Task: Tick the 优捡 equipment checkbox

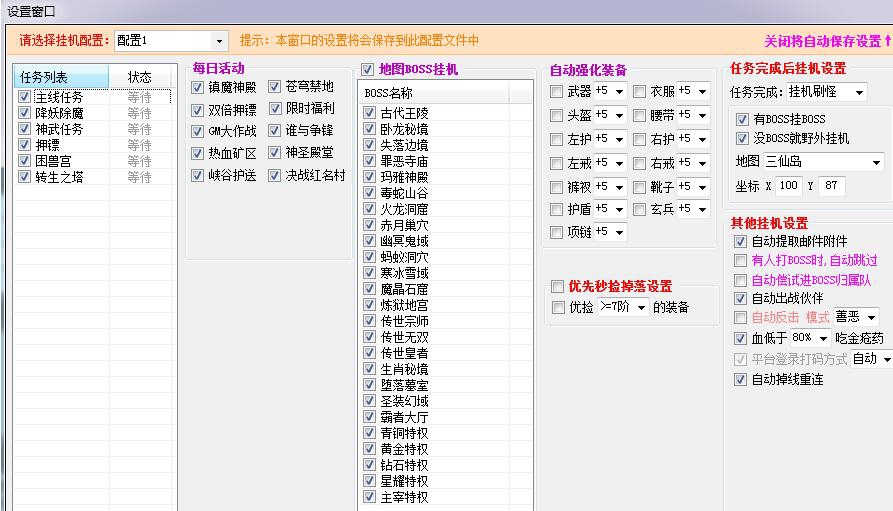Action: (558, 308)
